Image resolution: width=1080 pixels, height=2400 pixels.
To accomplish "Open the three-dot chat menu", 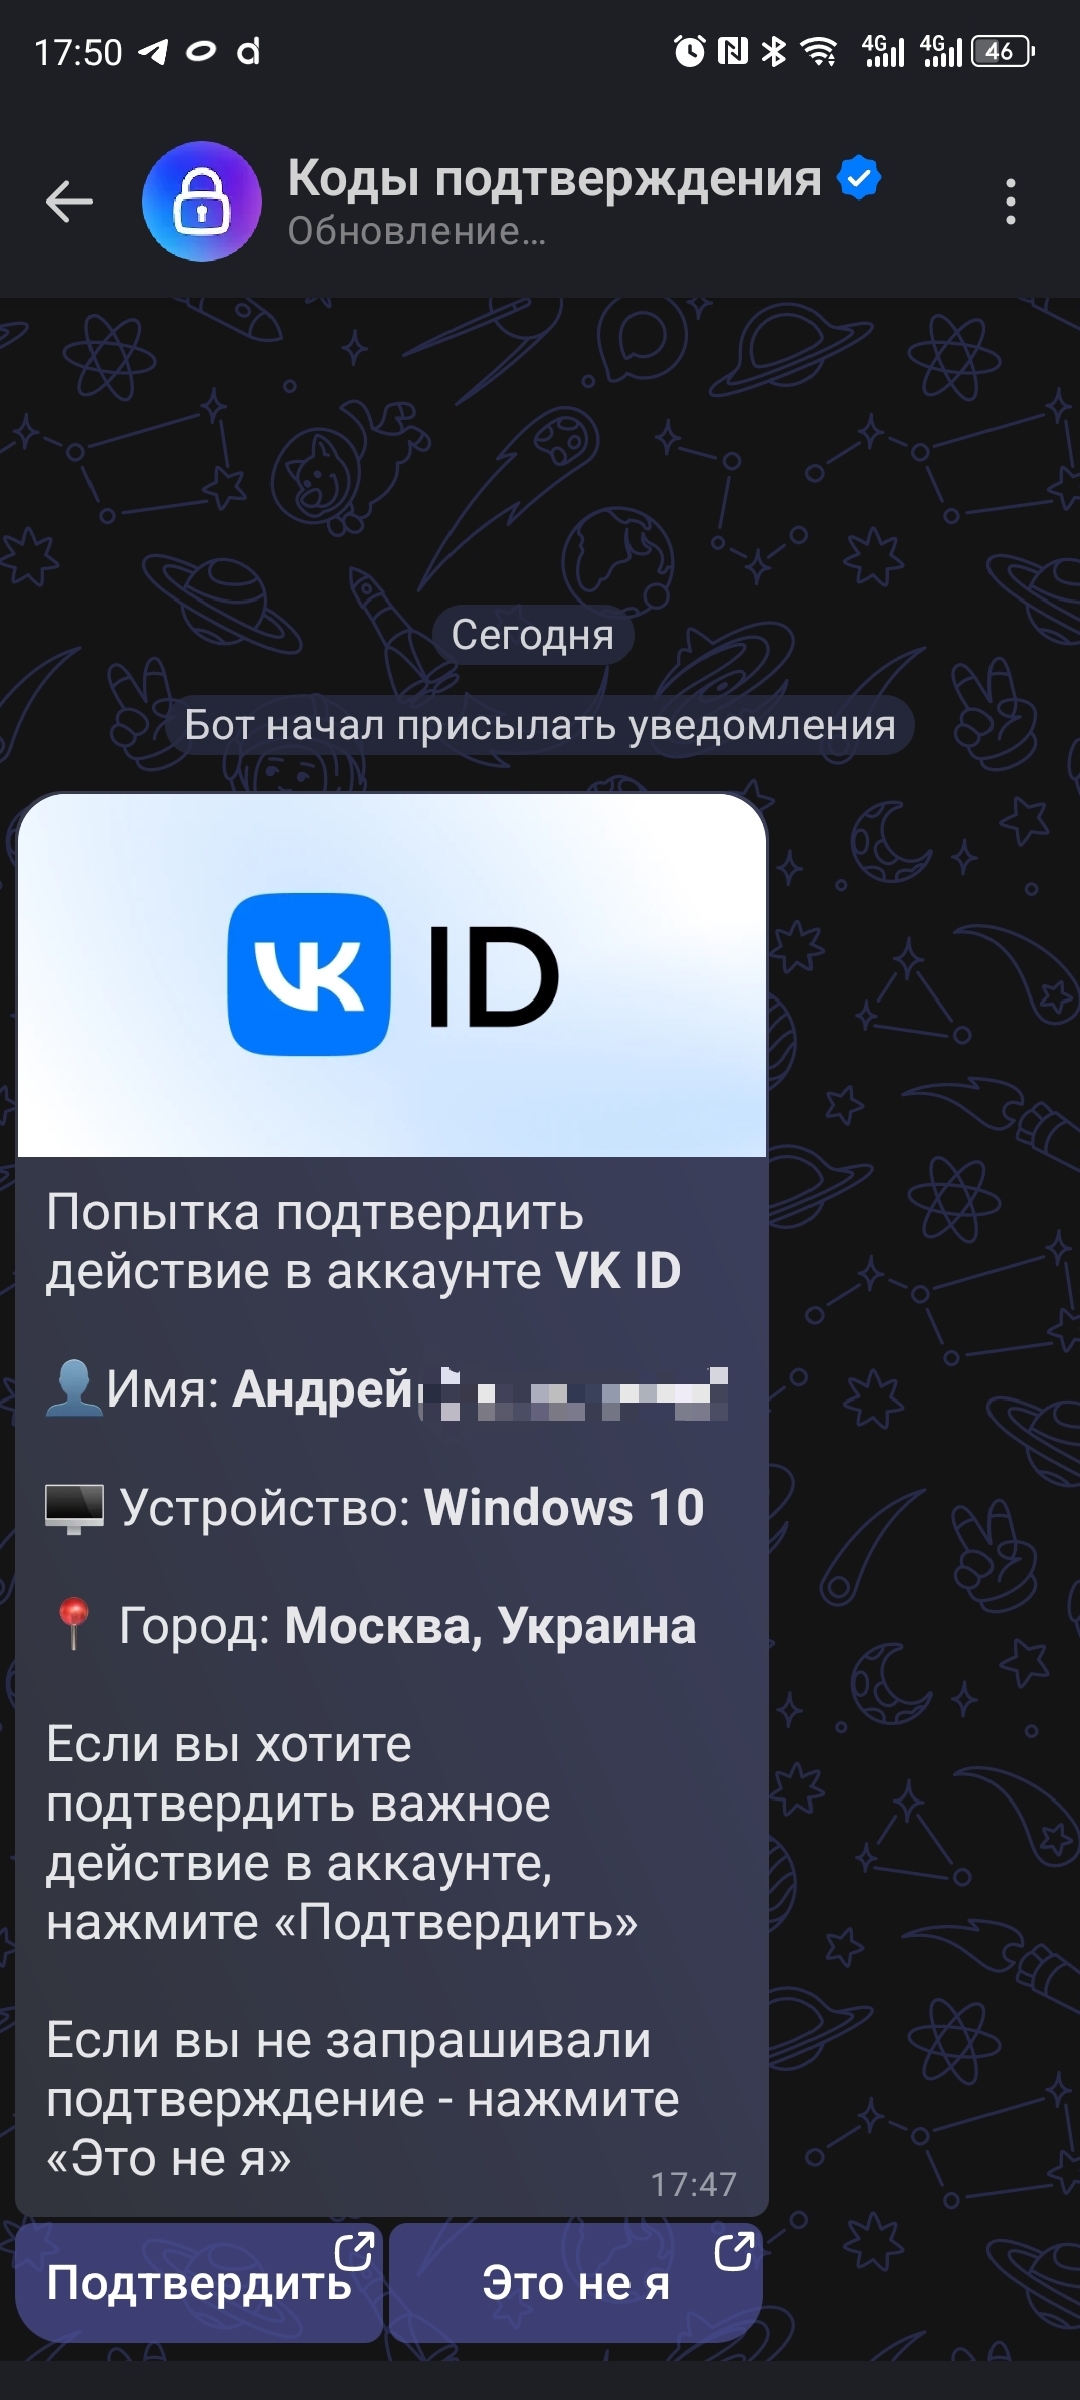I will point(1011,201).
